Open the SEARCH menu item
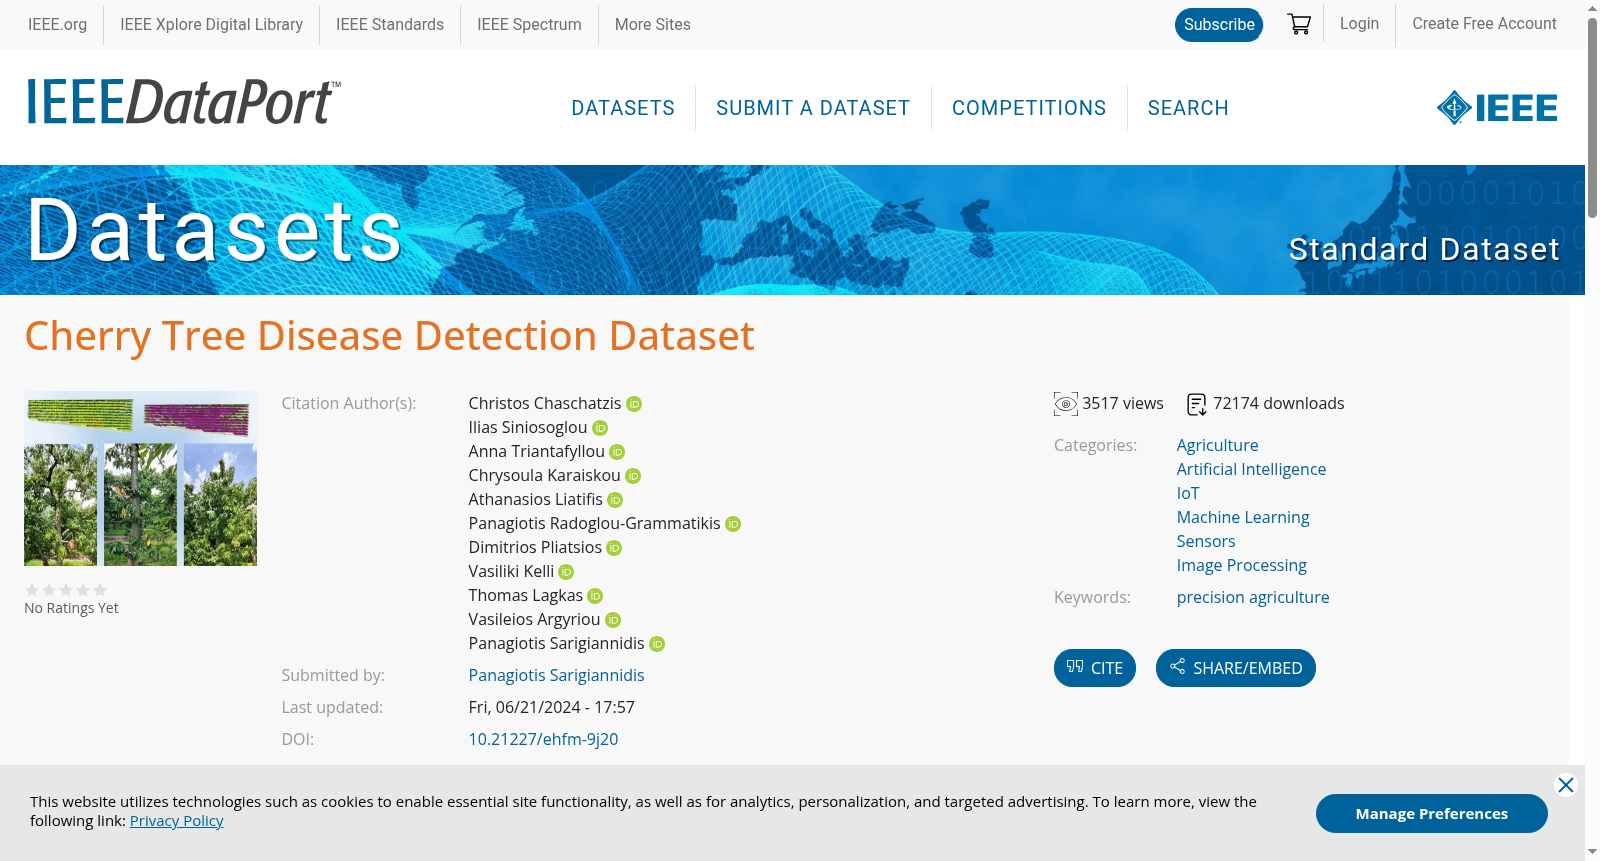Image resolution: width=1600 pixels, height=861 pixels. [1188, 108]
